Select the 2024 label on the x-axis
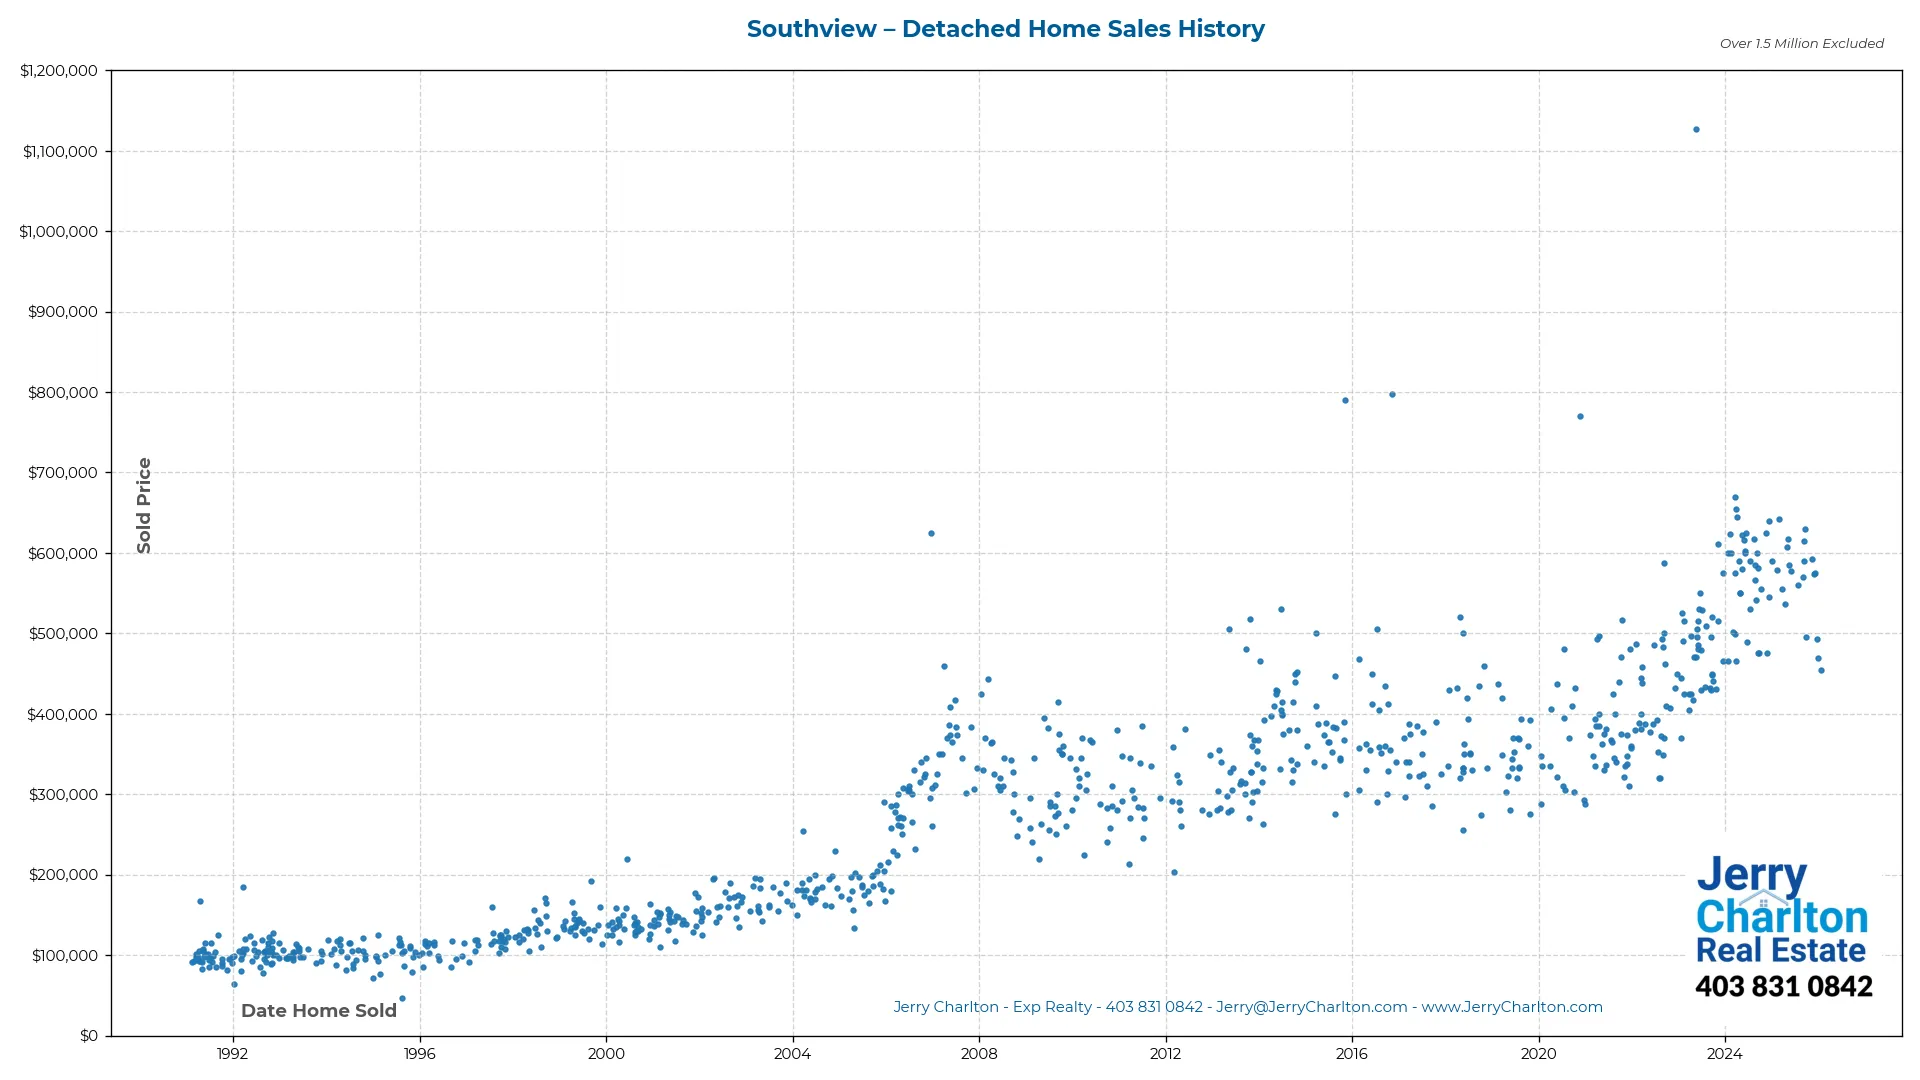Viewport: 1920px width, 1080px height. pyautogui.click(x=1725, y=1053)
